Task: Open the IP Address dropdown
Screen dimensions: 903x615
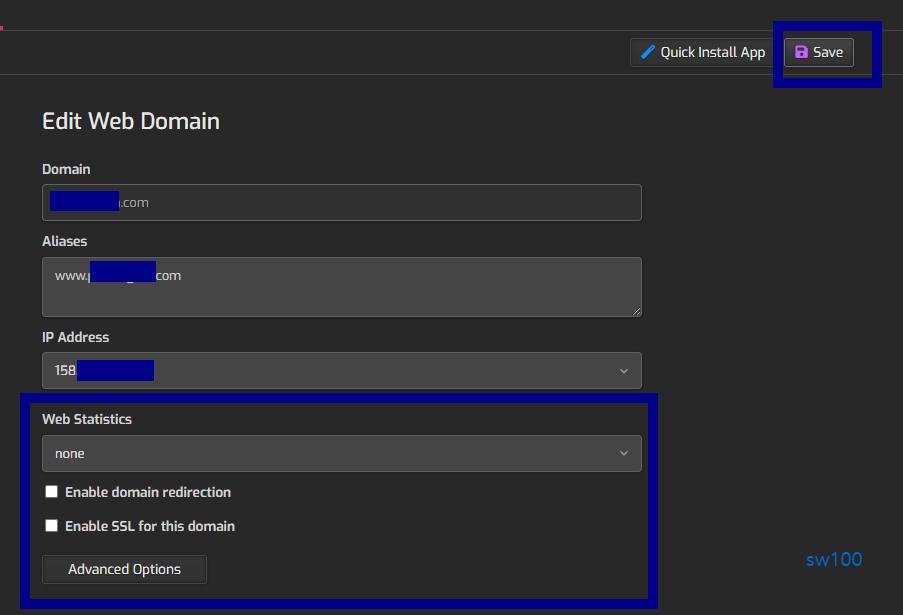Action: (x=342, y=370)
